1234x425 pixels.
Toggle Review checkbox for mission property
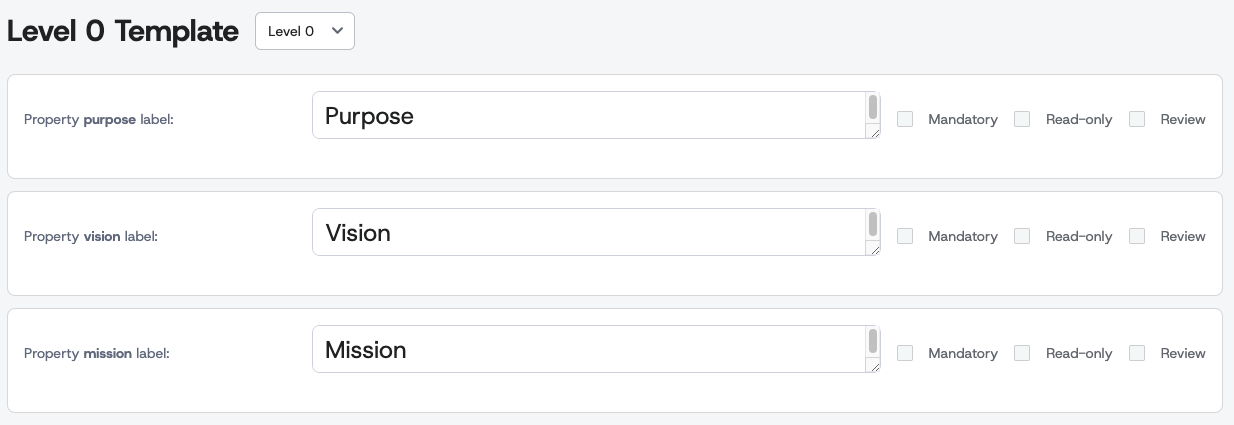(x=1137, y=353)
